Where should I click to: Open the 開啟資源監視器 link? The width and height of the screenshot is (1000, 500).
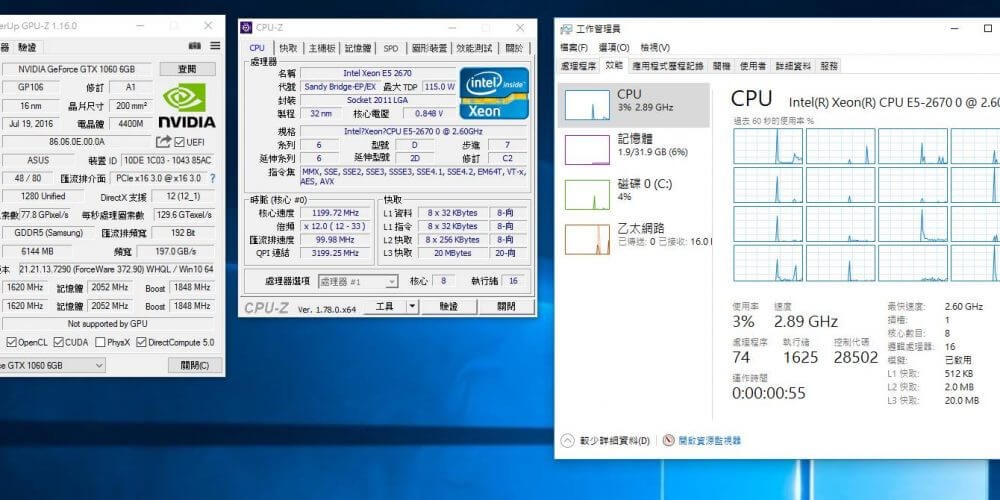710,441
